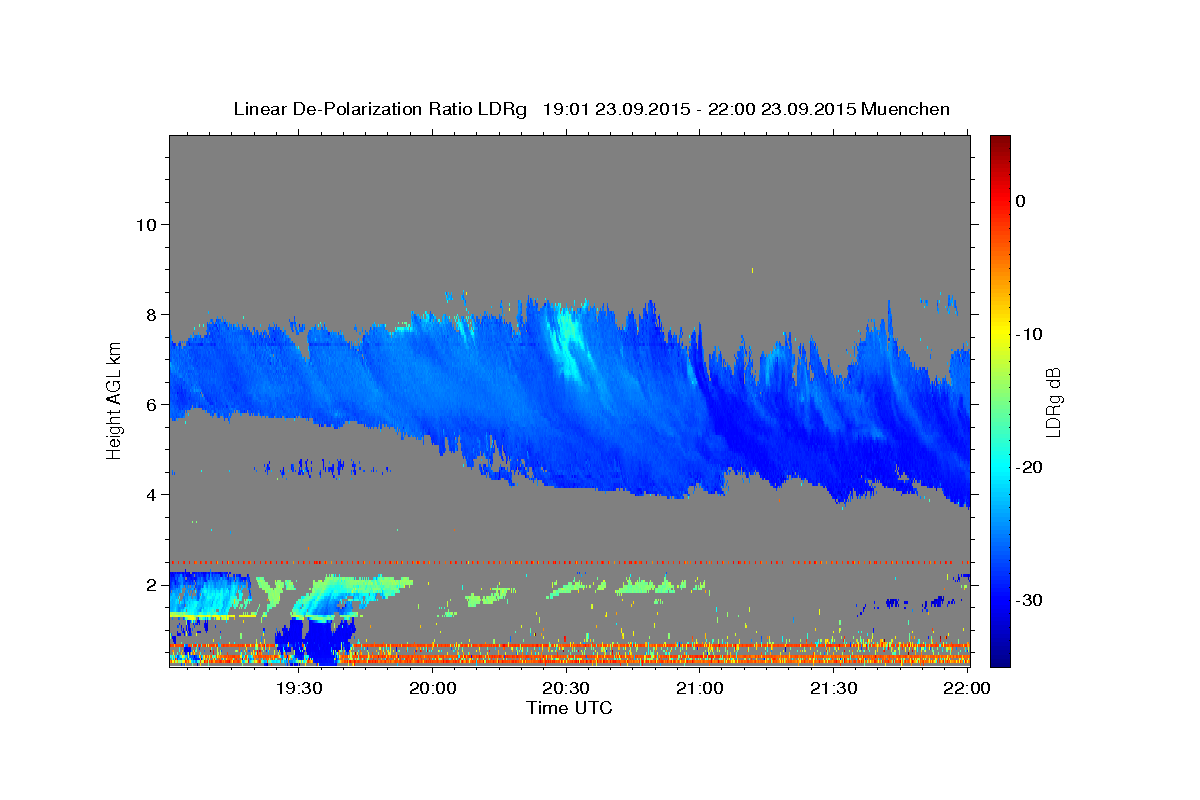Click the height tick label 4
Viewport: 1200px width, 800px height.
click(x=152, y=494)
